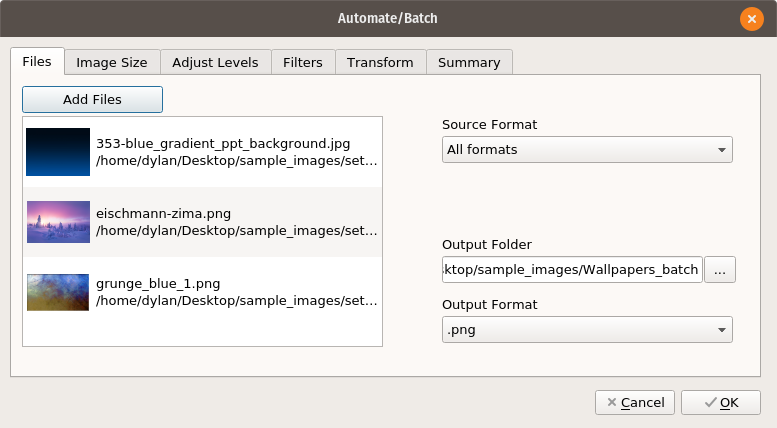Open the Image Size tab
The height and width of the screenshot is (428, 777).
click(x=112, y=62)
